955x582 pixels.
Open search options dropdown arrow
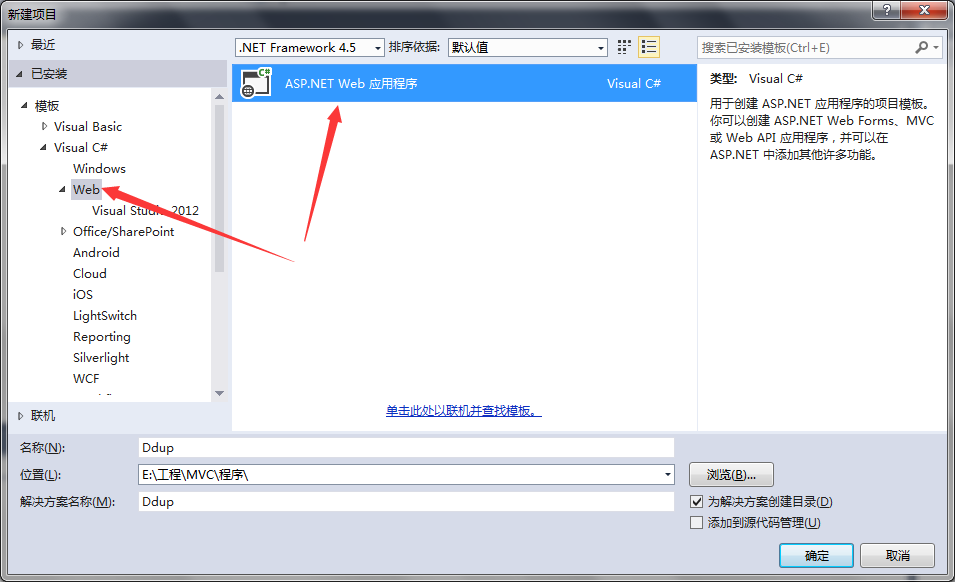(936, 47)
